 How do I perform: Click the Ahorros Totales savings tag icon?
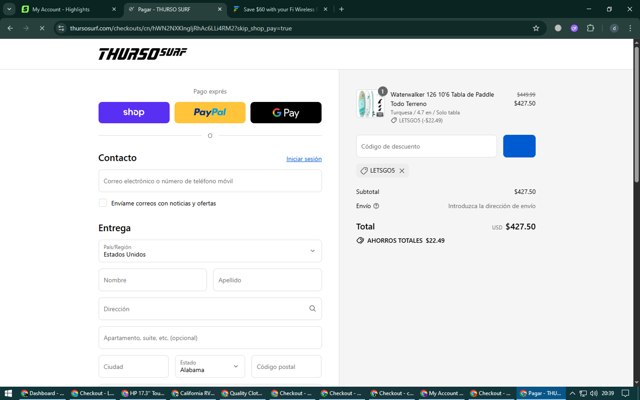click(360, 240)
